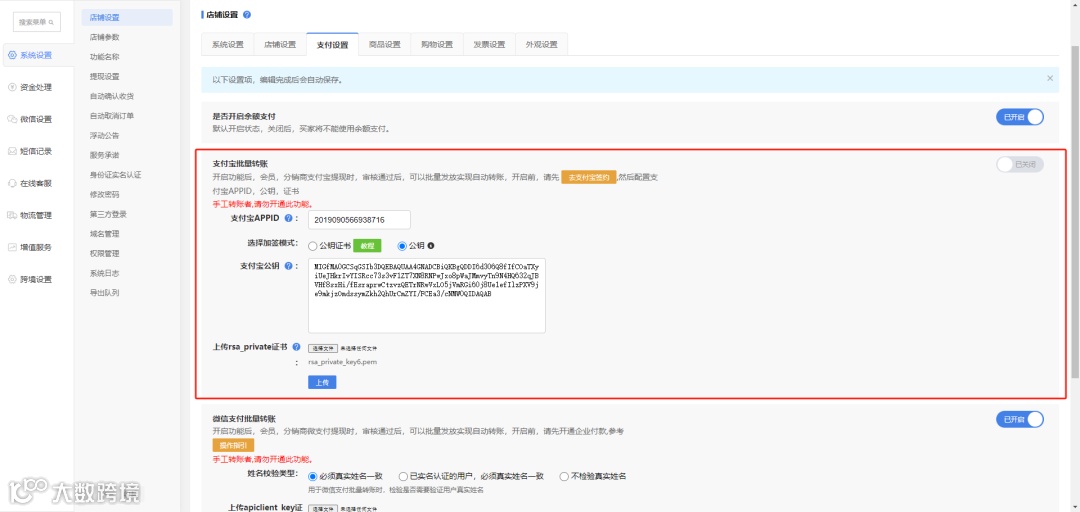Open 物流管理 sidebar section

[30, 215]
